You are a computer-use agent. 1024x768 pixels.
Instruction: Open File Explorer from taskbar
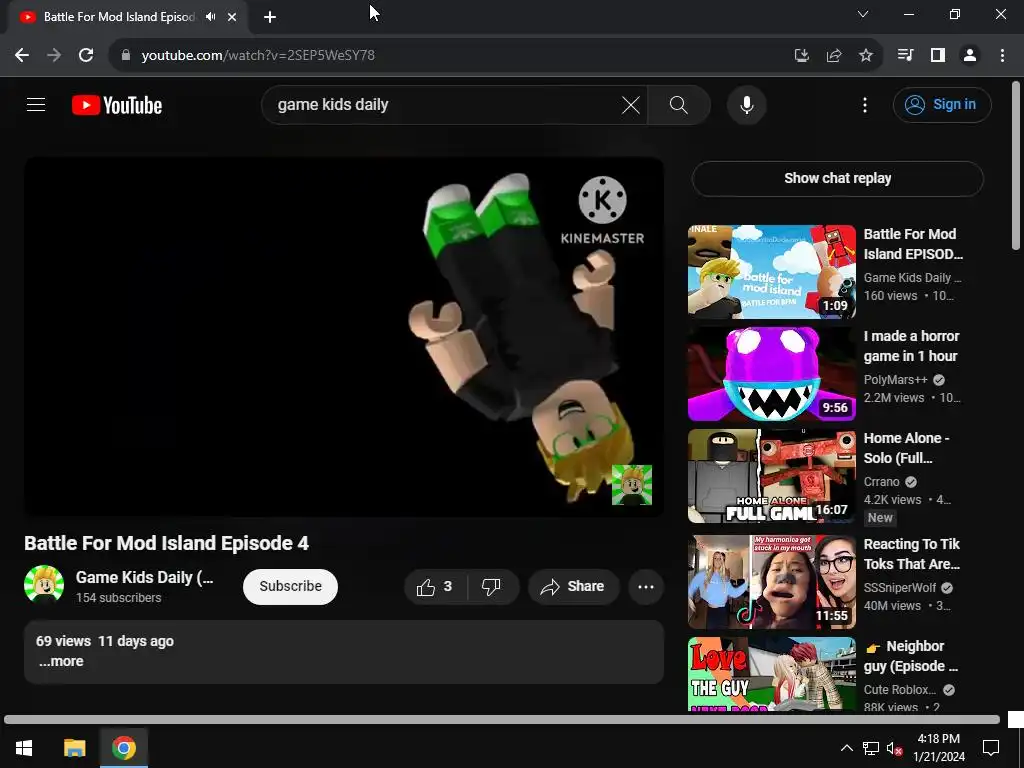click(x=74, y=747)
